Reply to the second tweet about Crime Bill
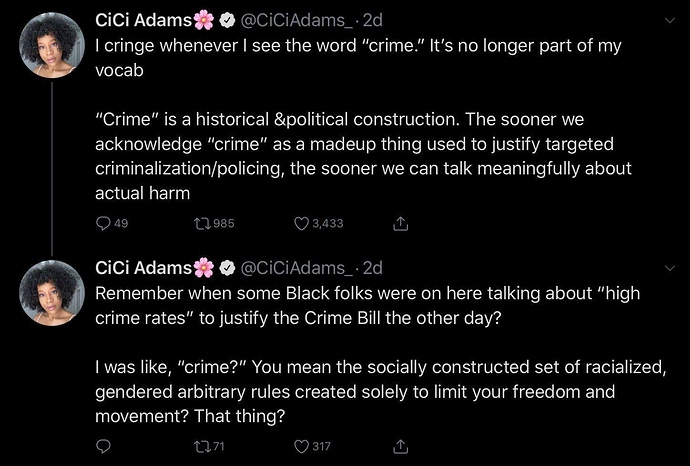 [103, 447]
